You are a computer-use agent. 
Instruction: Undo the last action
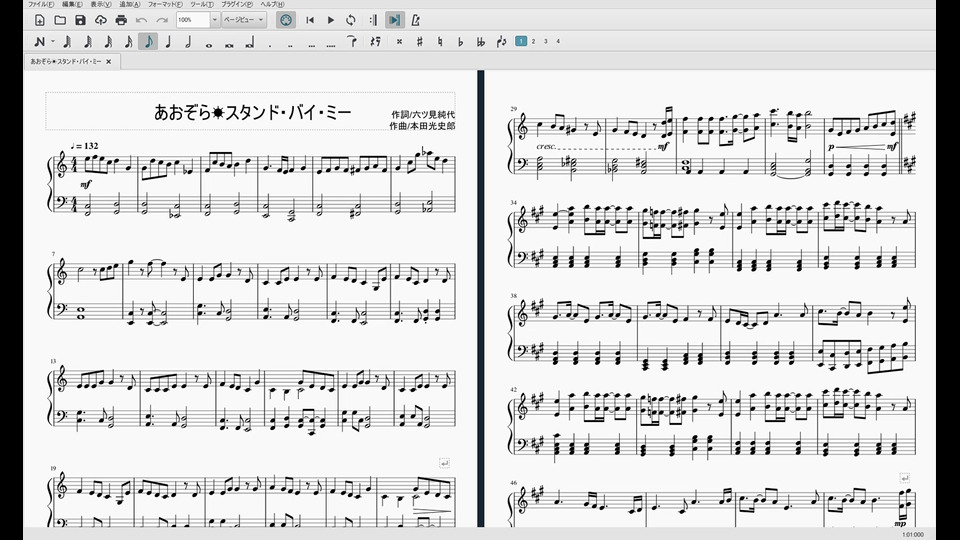tap(141, 20)
